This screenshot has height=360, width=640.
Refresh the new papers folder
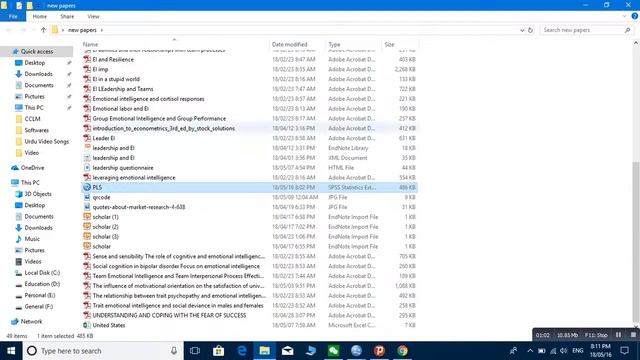tap(530, 30)
